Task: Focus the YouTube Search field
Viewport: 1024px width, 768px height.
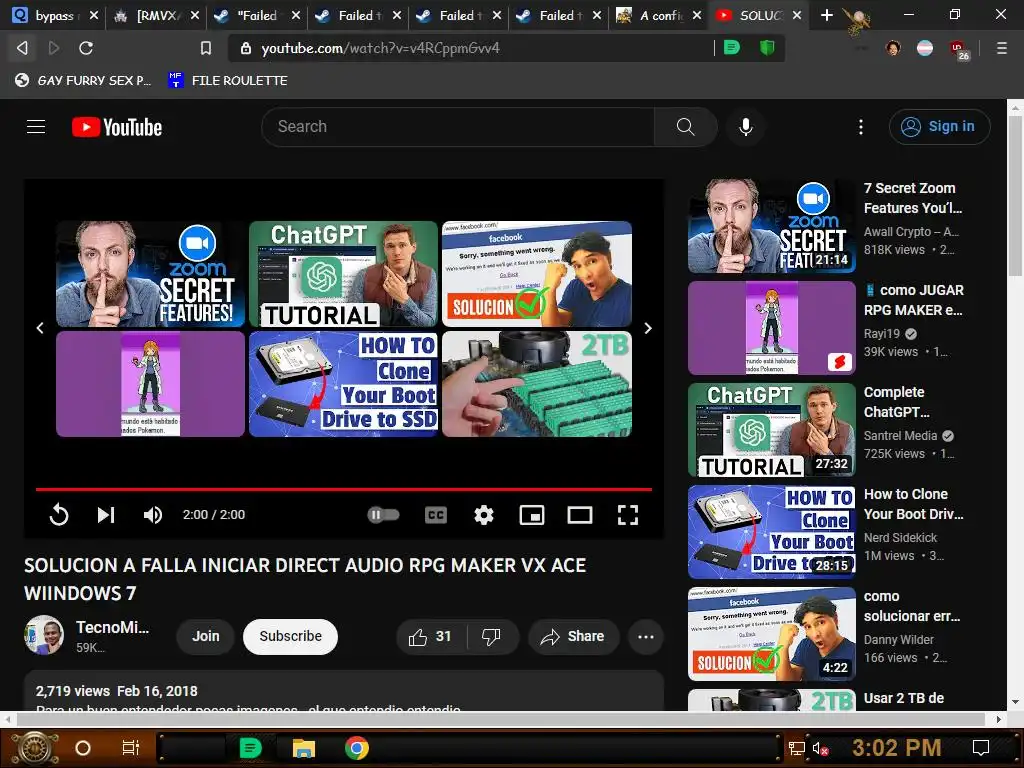Action: [x=458, y=127]
